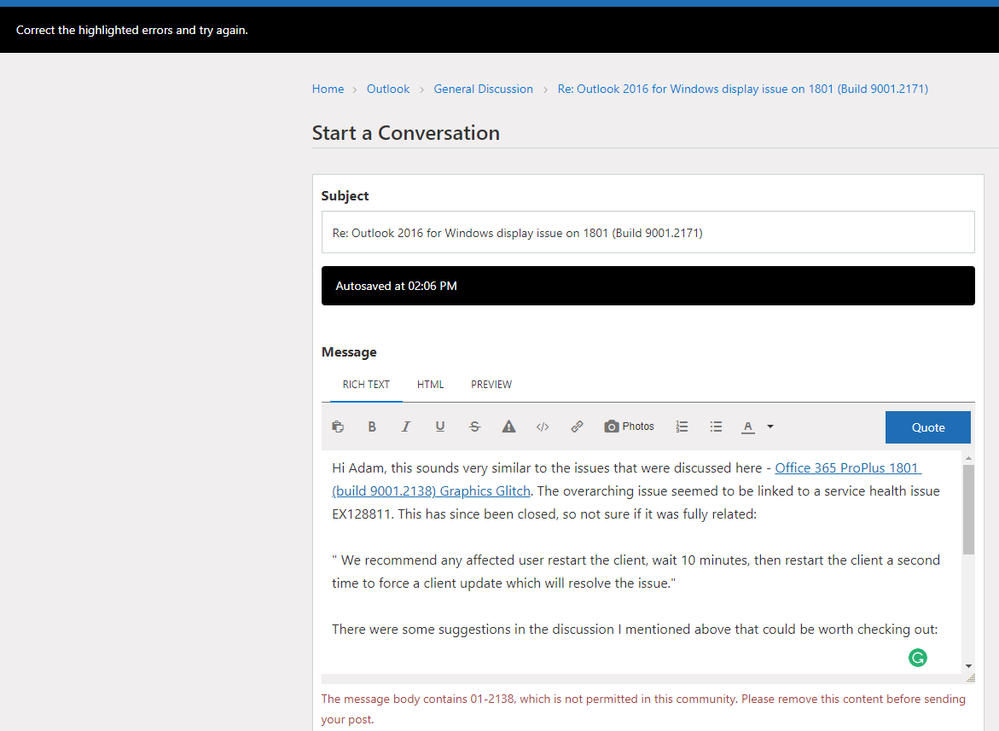Insert a hyperlink with the chain icon

pos(577,426)
